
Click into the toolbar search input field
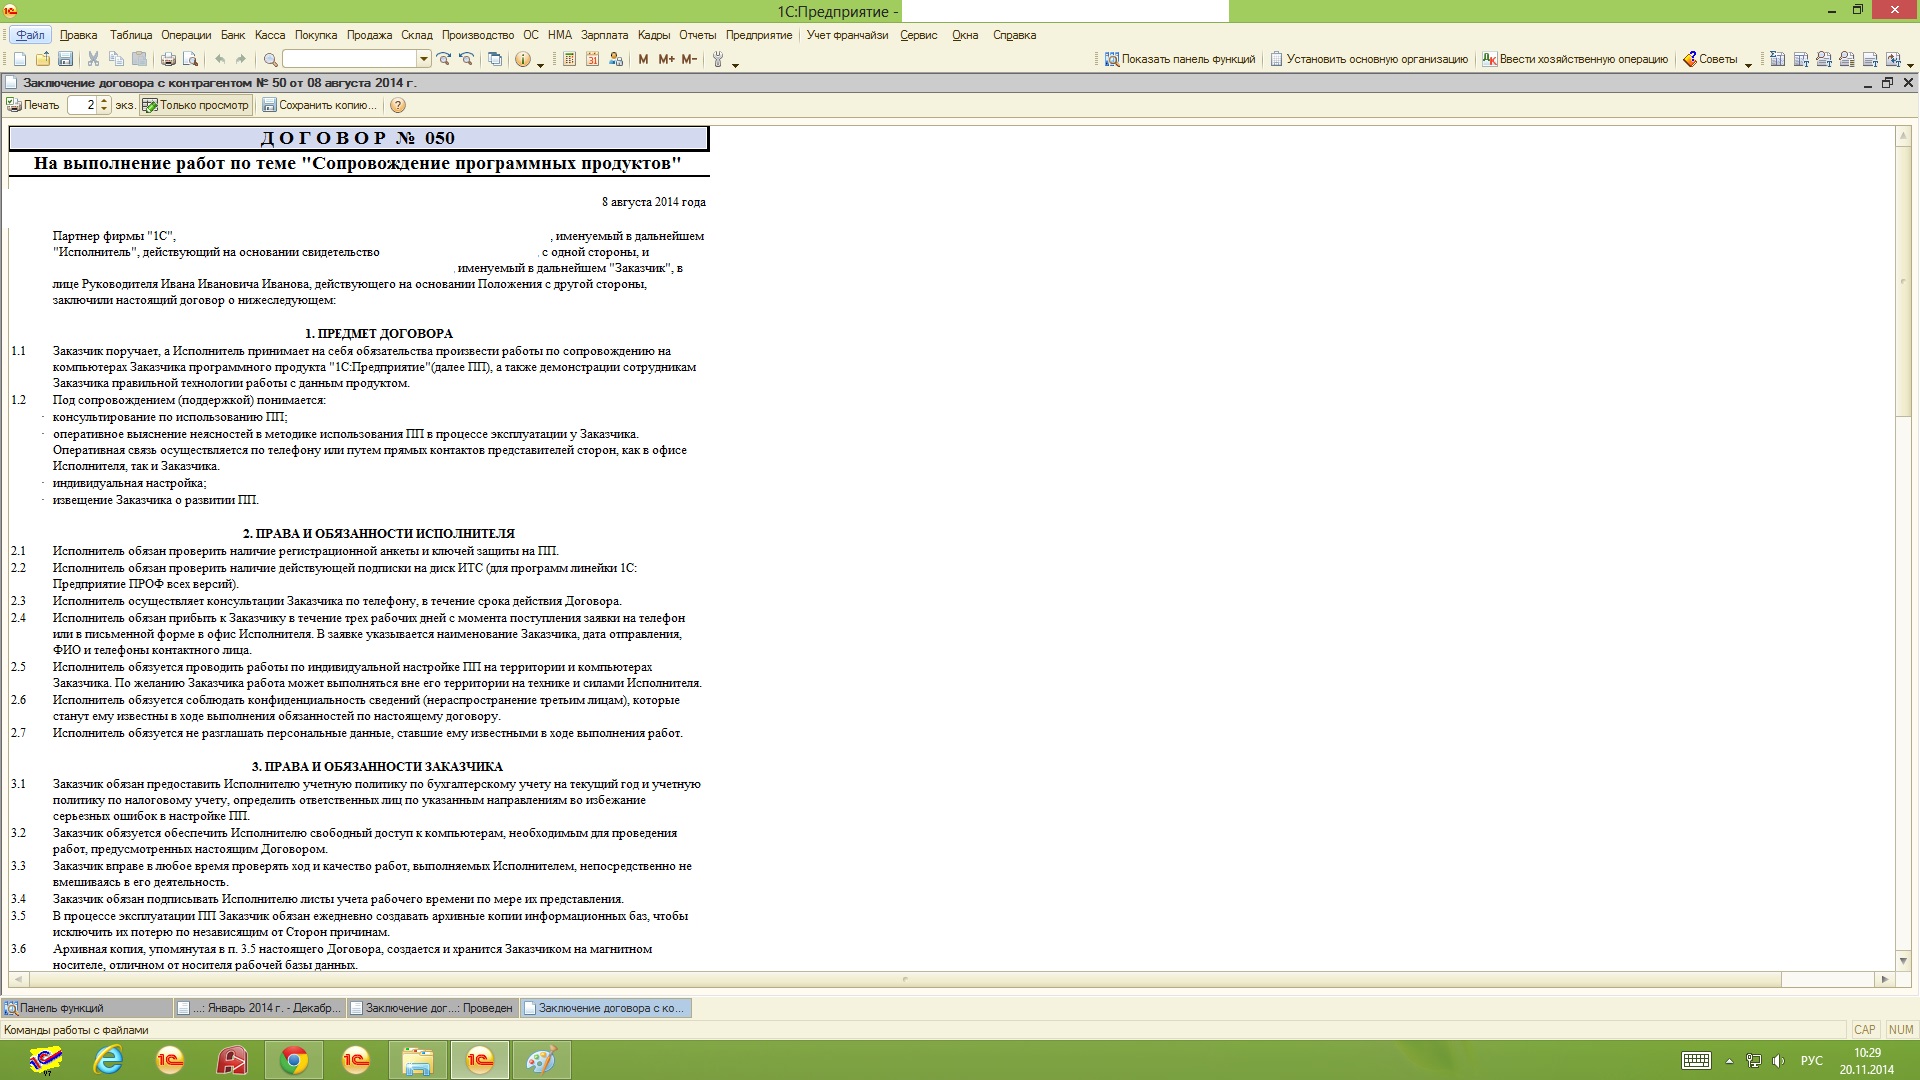pos(350,59)
